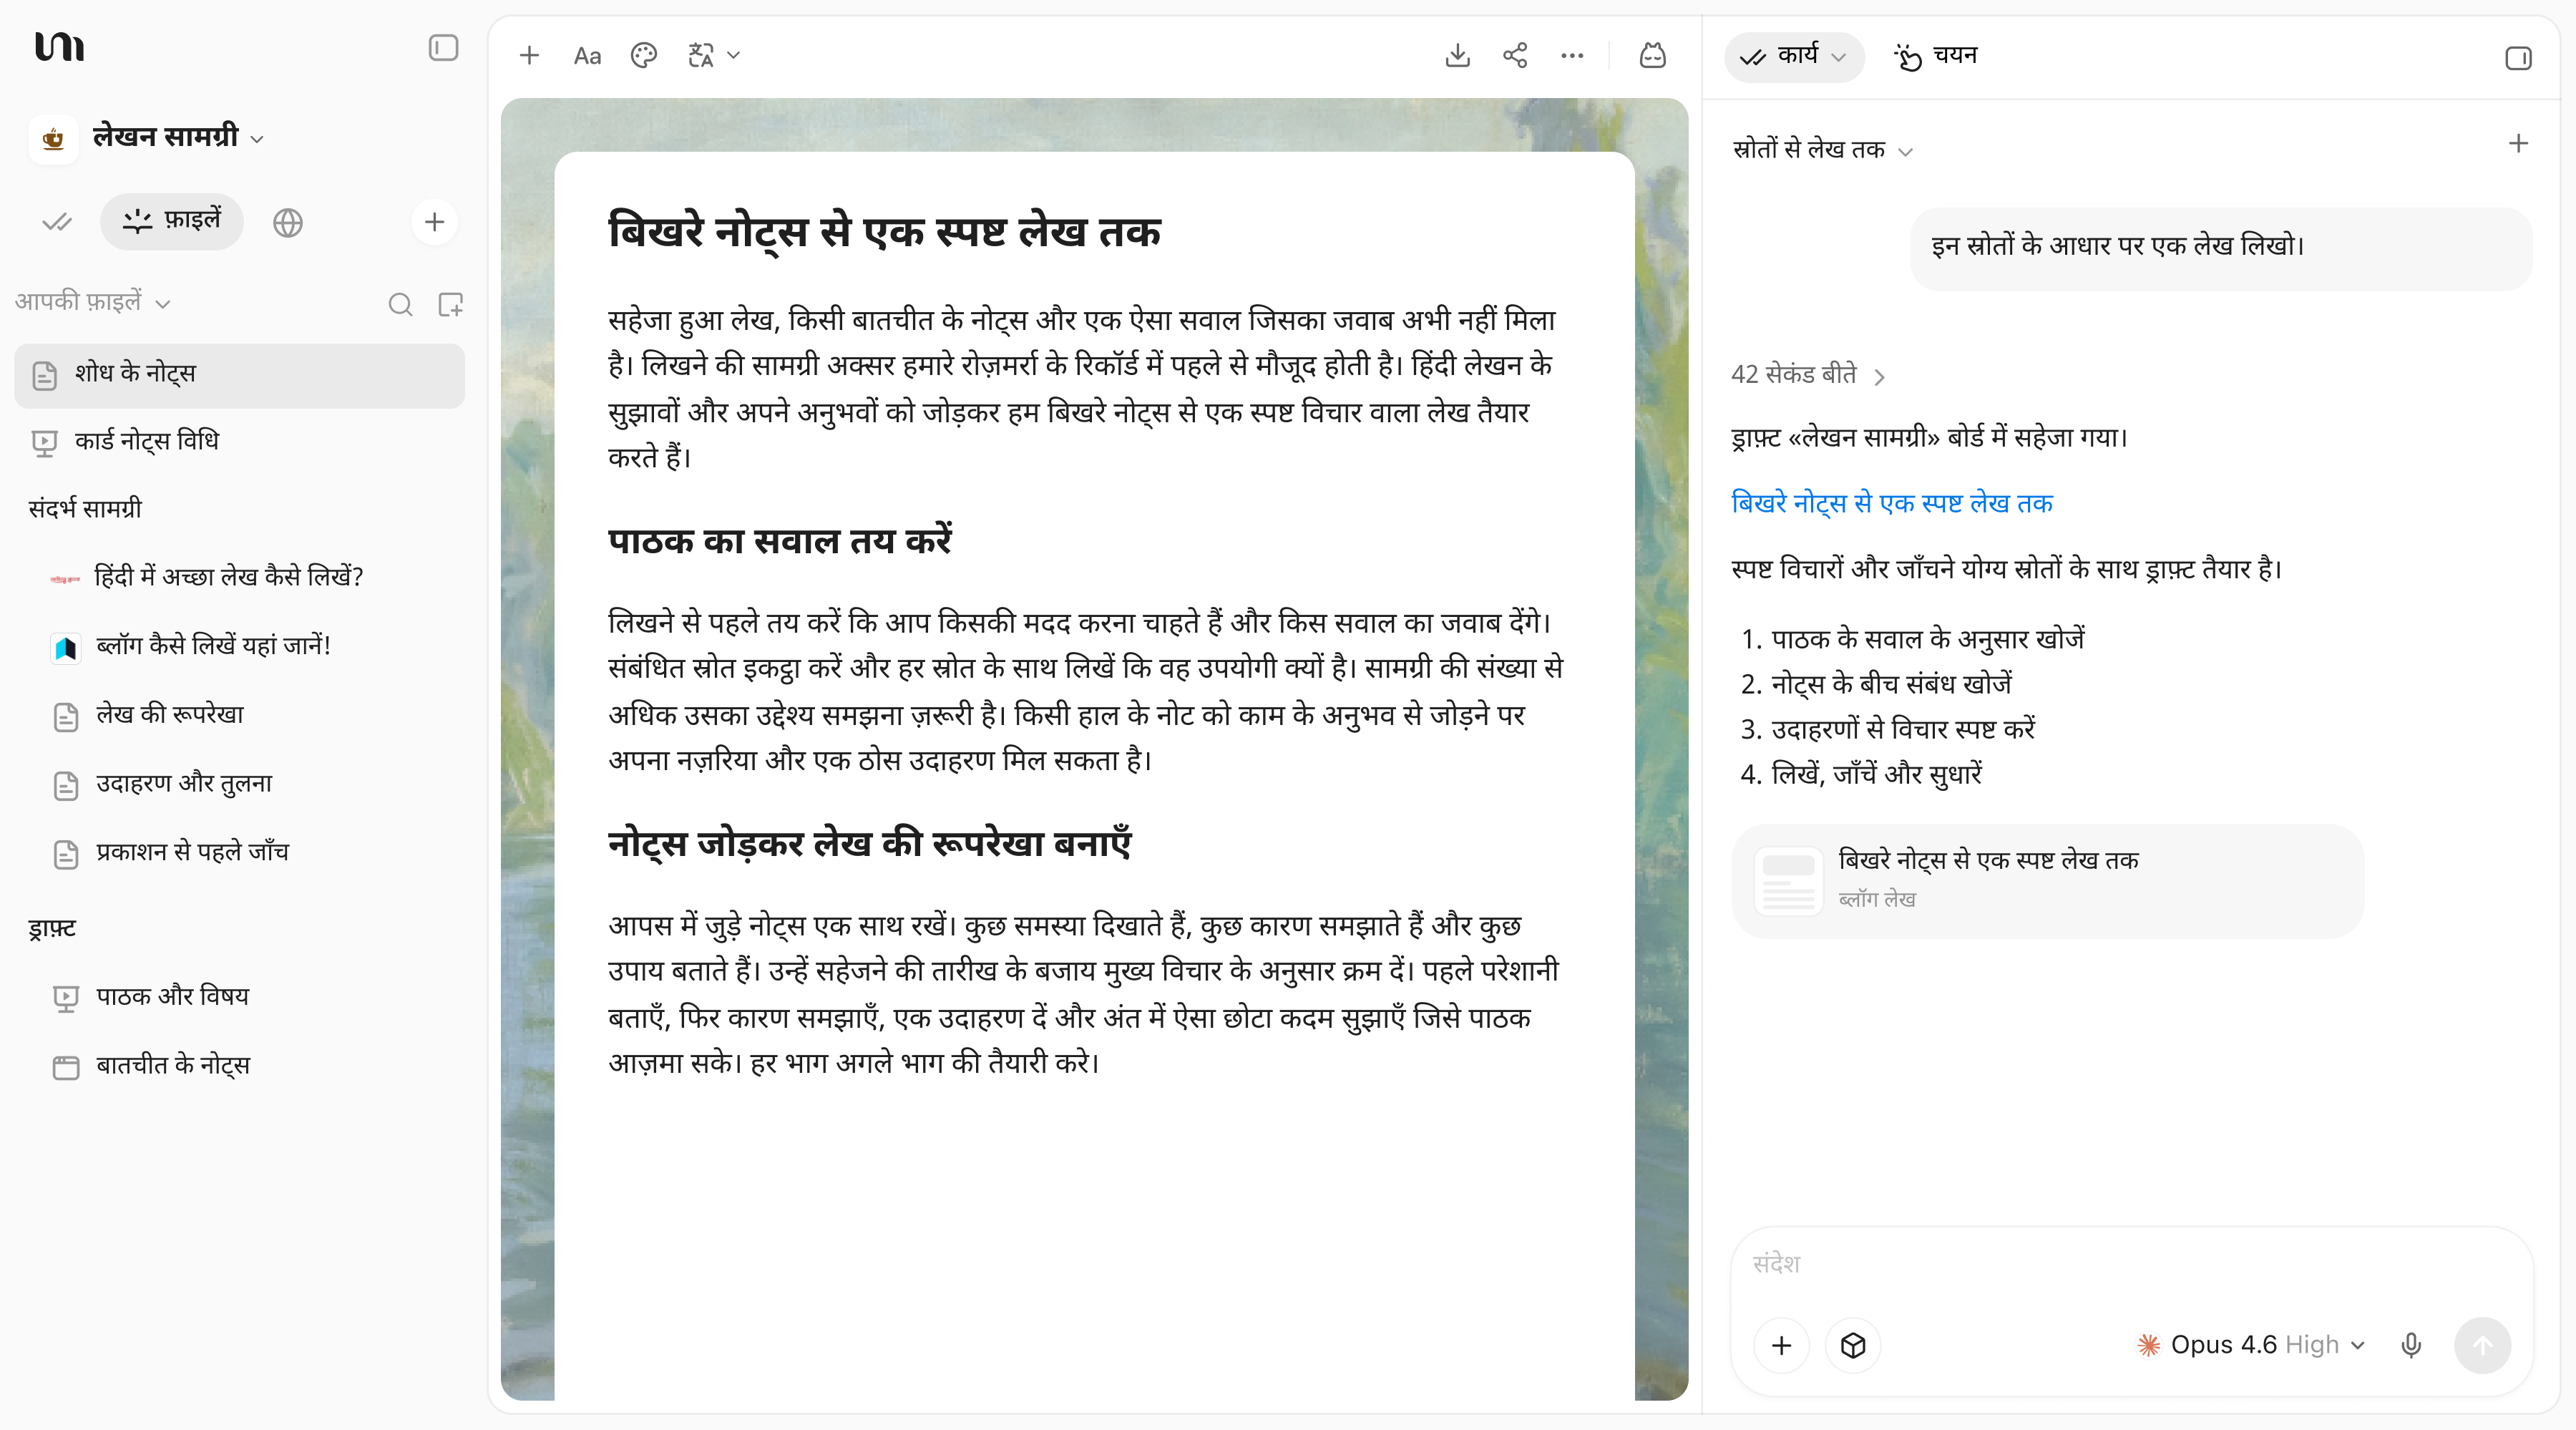Screen dimensions: 2576x1430
Task: Select the फ़ाइलें tab
Action: coord(172,221)
